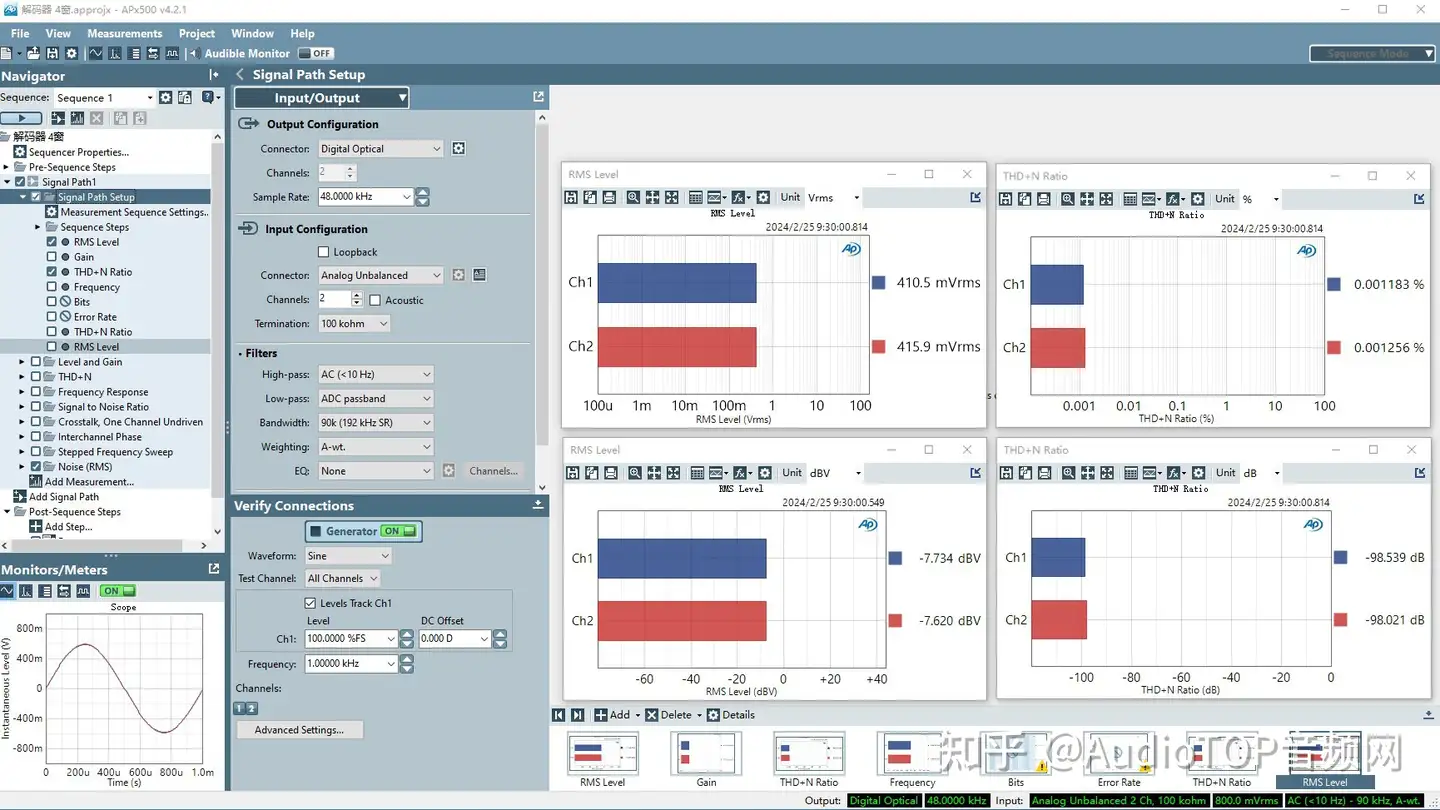
Task: Open project file icon in main toolbar
Action: [34, 53]
